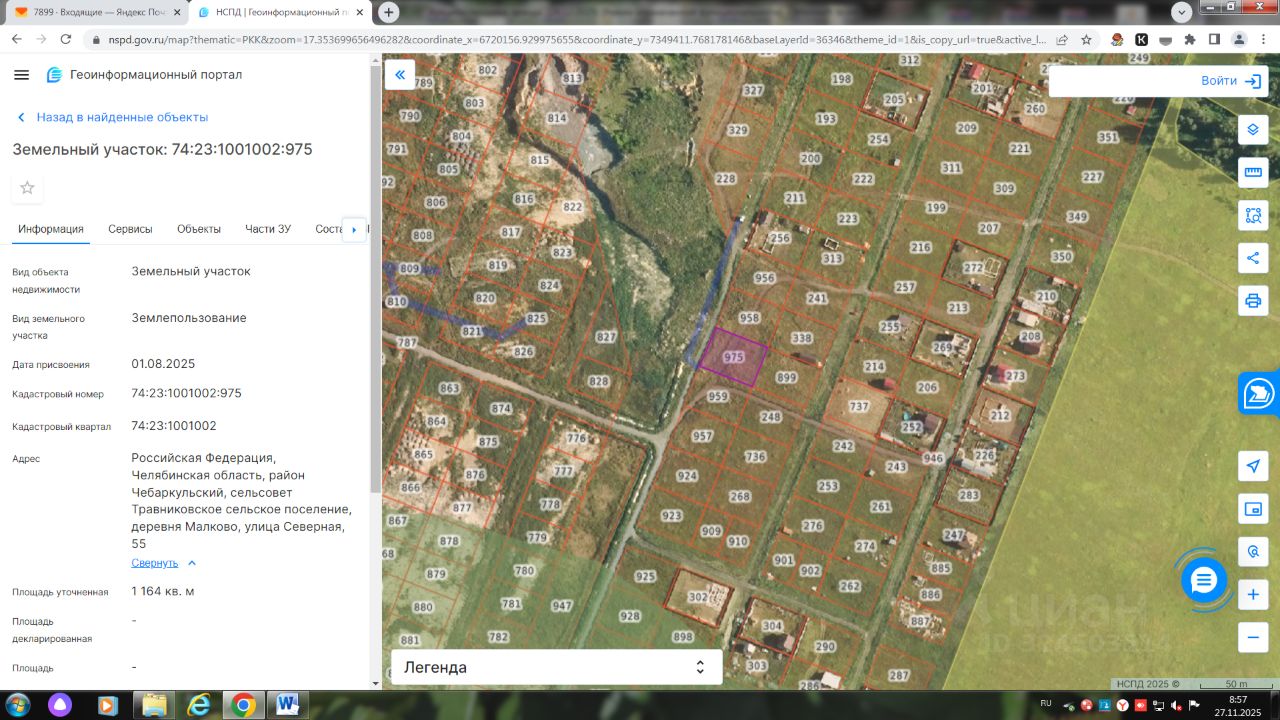This screenshot has height=720, width=1280.
Task: Open the Chrome profile avatar
Action: pyautogui.click(x=1238, y=40)
